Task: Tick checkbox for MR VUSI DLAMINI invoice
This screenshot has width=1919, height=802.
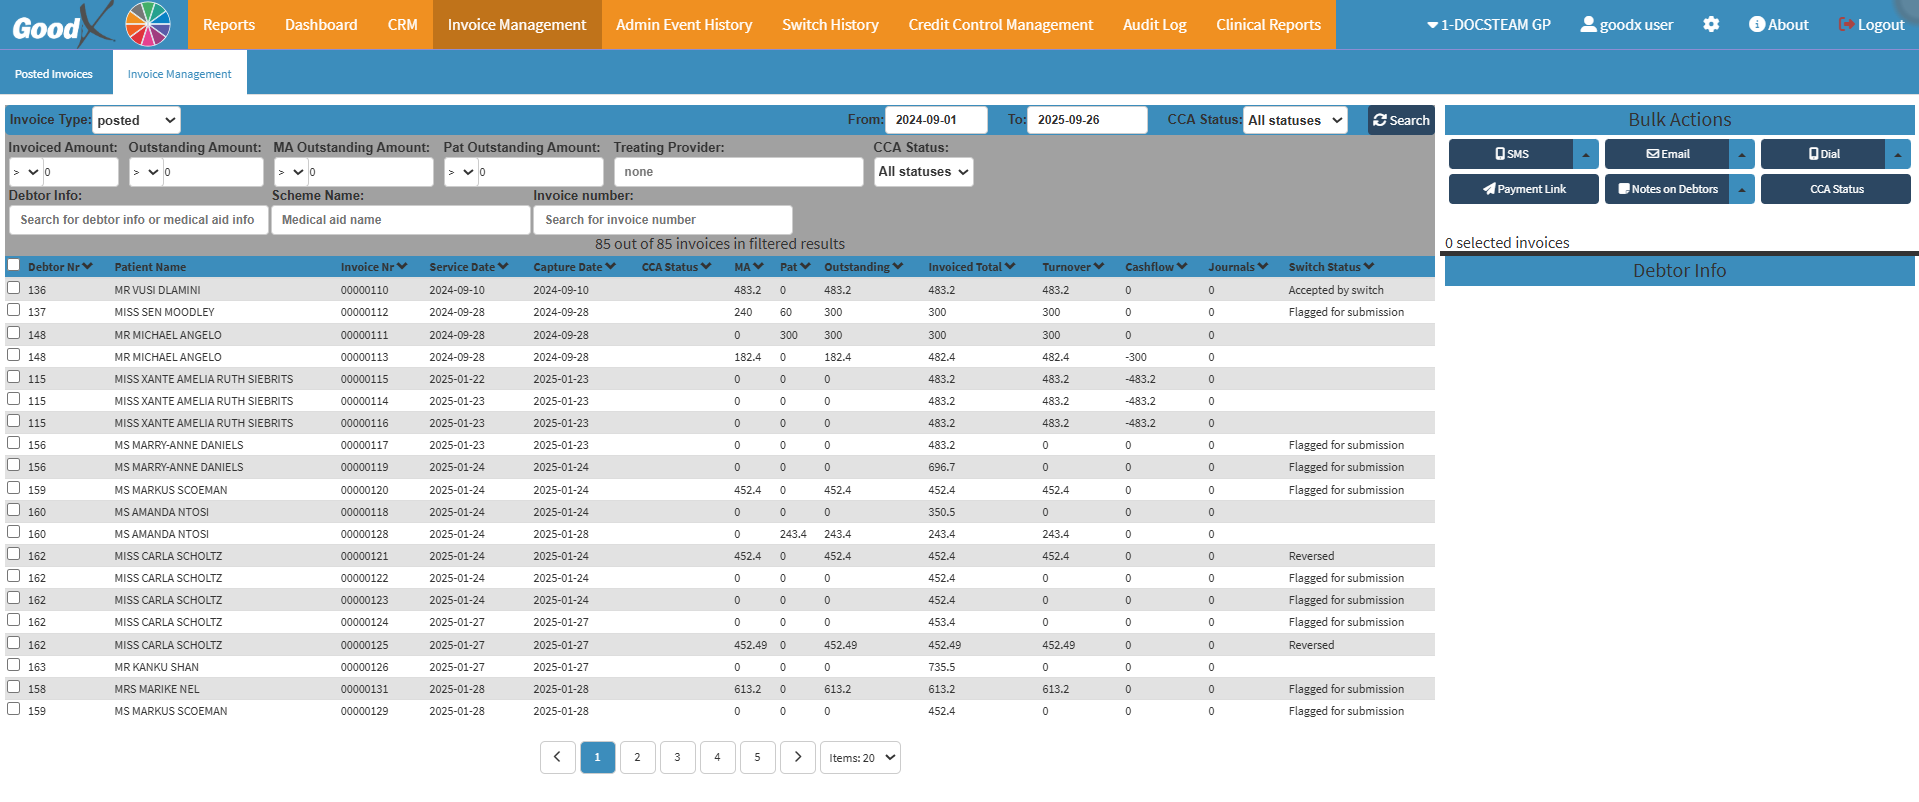Action: click(x=14, y=288)
